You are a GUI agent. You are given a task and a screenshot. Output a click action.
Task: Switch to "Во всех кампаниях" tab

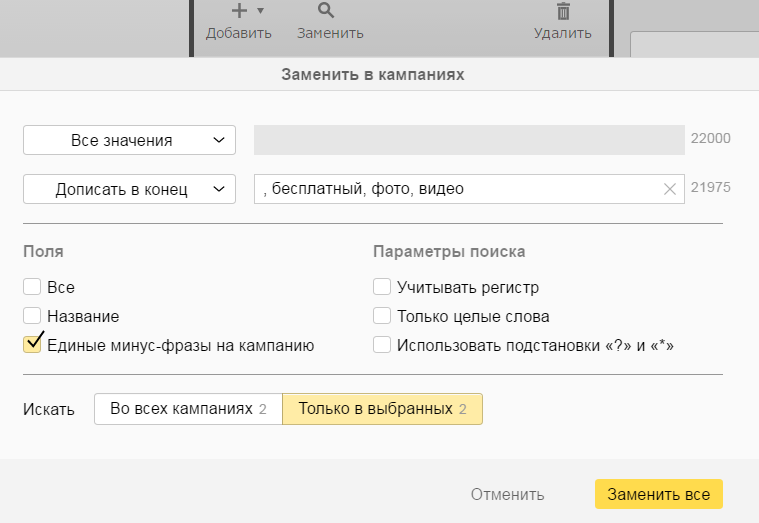pos(188,409)
